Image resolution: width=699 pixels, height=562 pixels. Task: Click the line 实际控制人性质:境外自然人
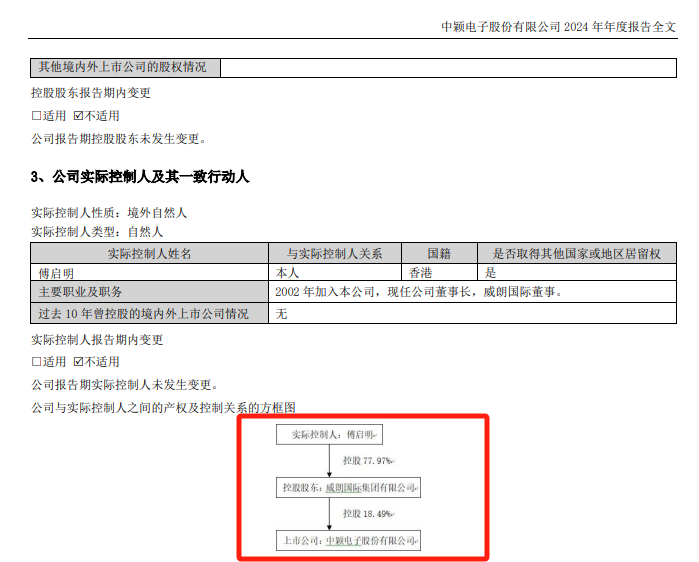pyautogui.click(x=109, y=213)
